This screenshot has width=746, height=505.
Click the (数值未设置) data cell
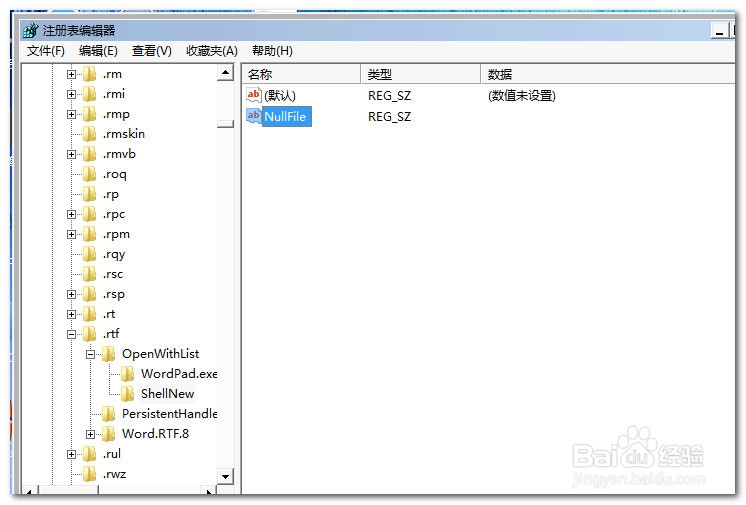pos(521,96)
